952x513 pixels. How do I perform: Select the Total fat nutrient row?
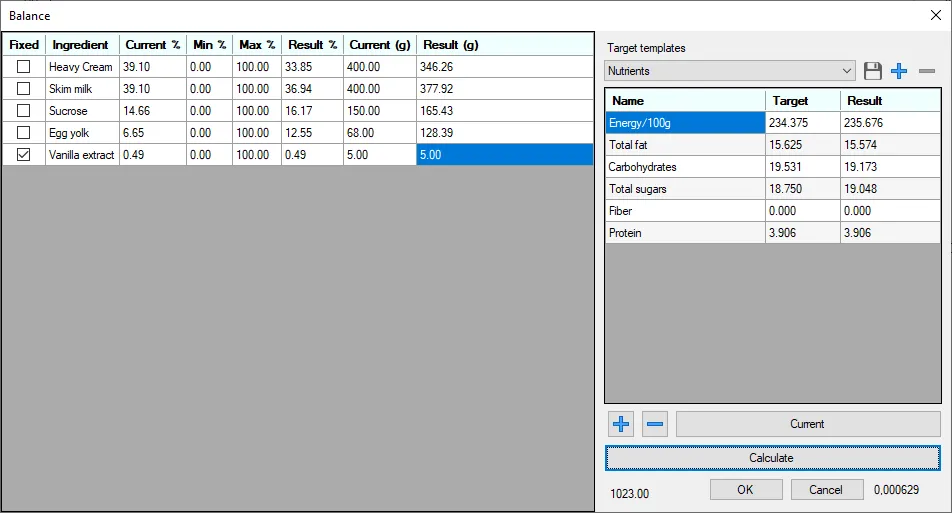773,144
